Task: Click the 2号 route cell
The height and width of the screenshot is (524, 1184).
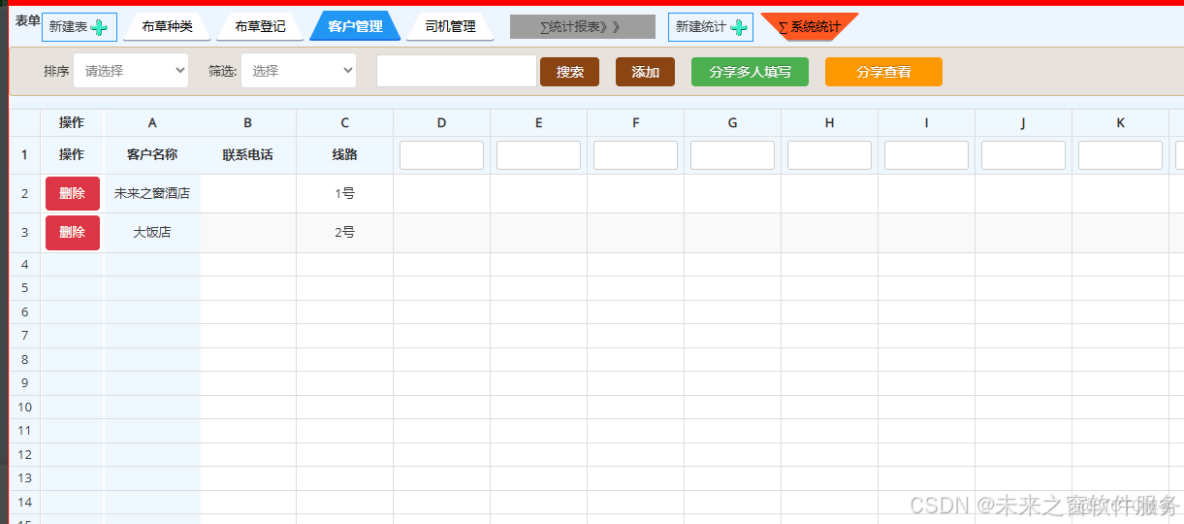Action: [x=344, y=233]
